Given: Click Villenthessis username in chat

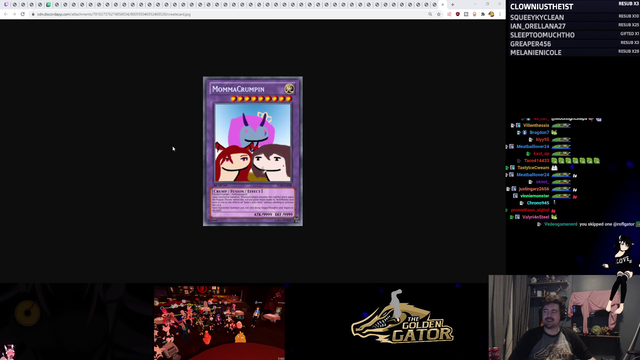Looking at the screenshot, I should (x=536, y=126).
